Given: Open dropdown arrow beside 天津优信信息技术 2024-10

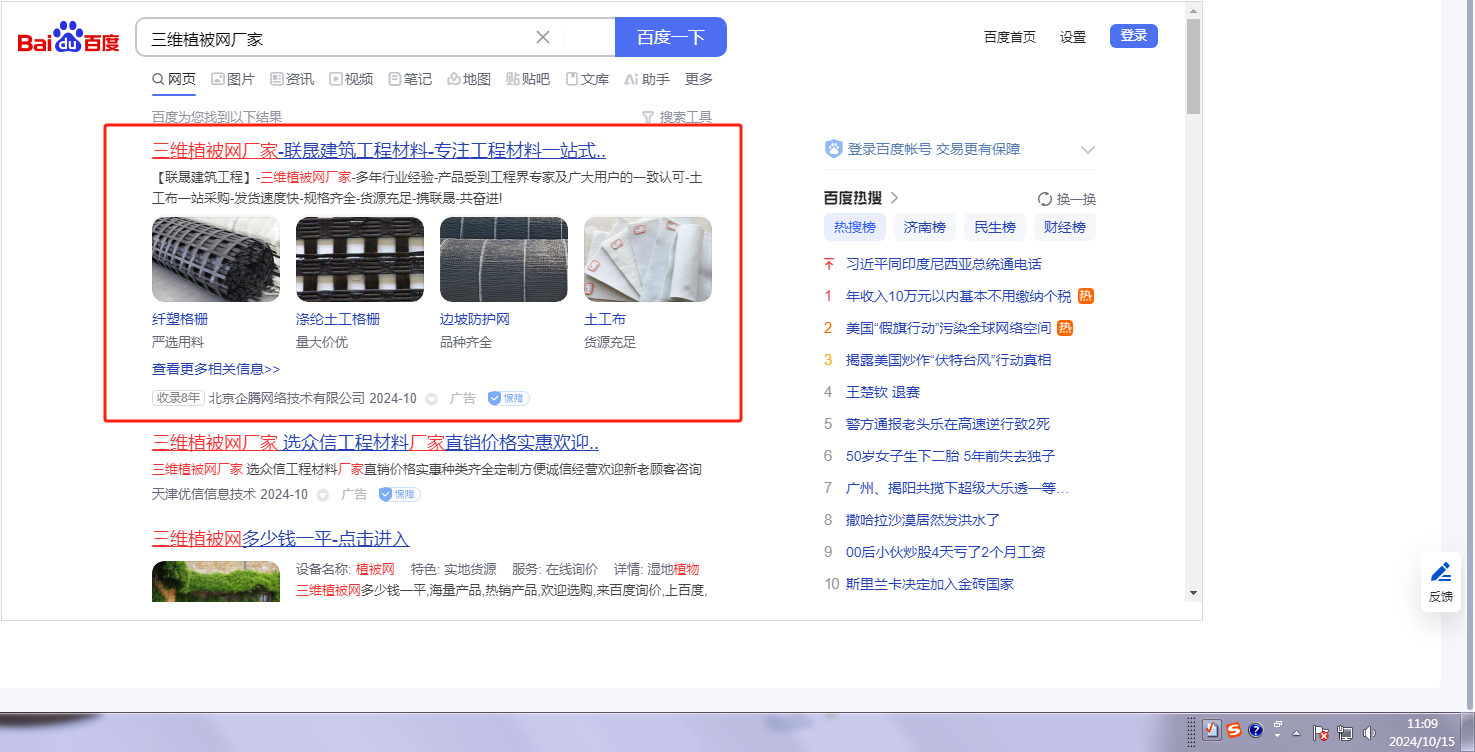Looking at the screenshot, I should (x=323, y=495).
